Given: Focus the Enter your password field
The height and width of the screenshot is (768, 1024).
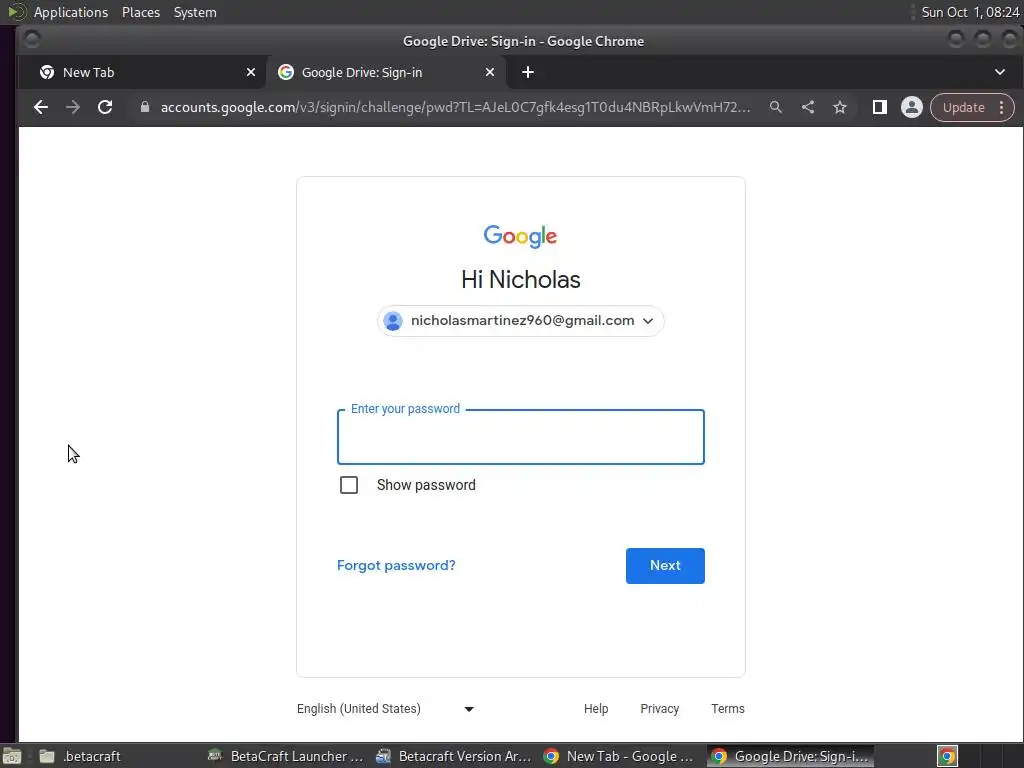Looking at the screenshot, I should click(x=520, y=437).
